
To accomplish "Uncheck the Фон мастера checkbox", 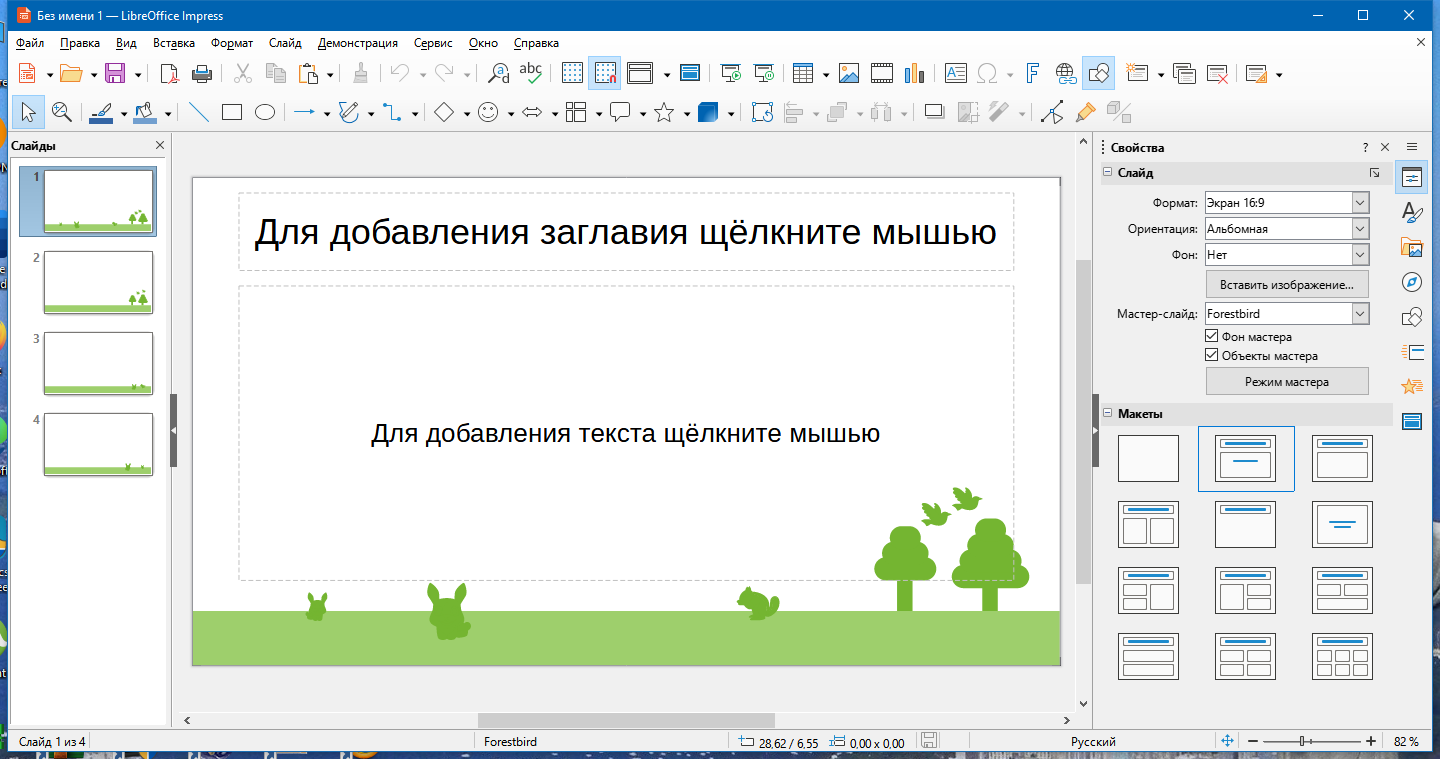I will click(1212, 337).
